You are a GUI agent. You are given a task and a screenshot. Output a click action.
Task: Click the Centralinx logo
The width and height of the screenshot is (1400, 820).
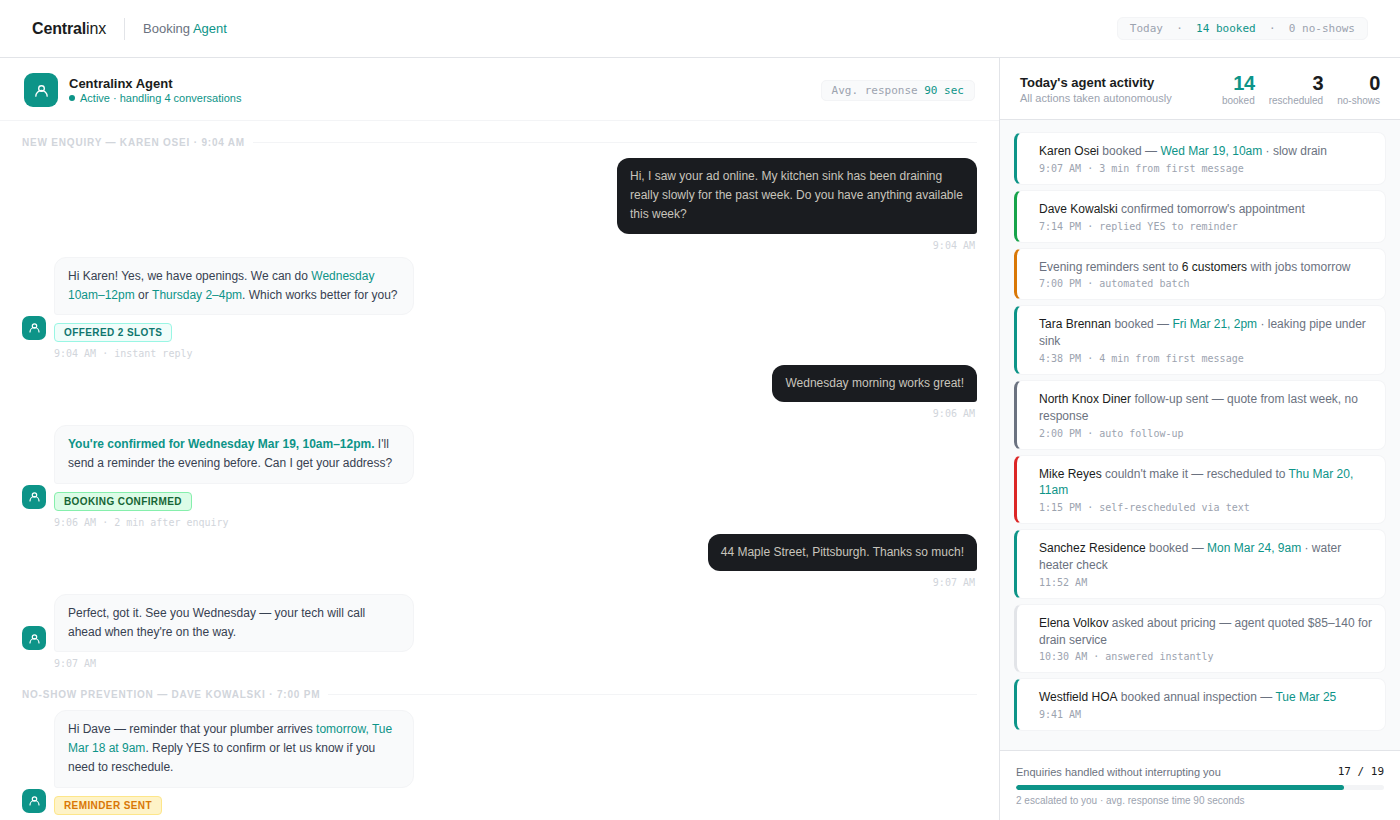coord(69,28)
